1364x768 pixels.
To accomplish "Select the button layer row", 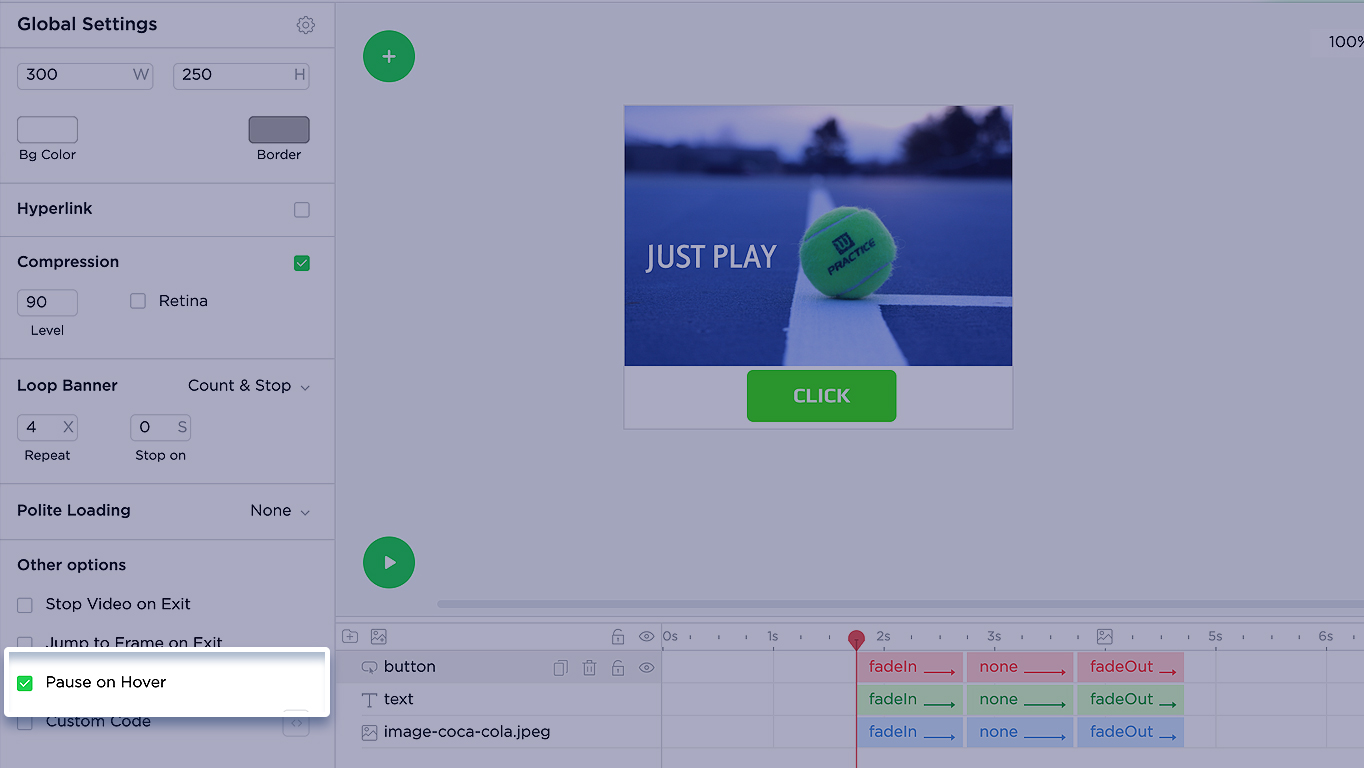I will 498,667.
